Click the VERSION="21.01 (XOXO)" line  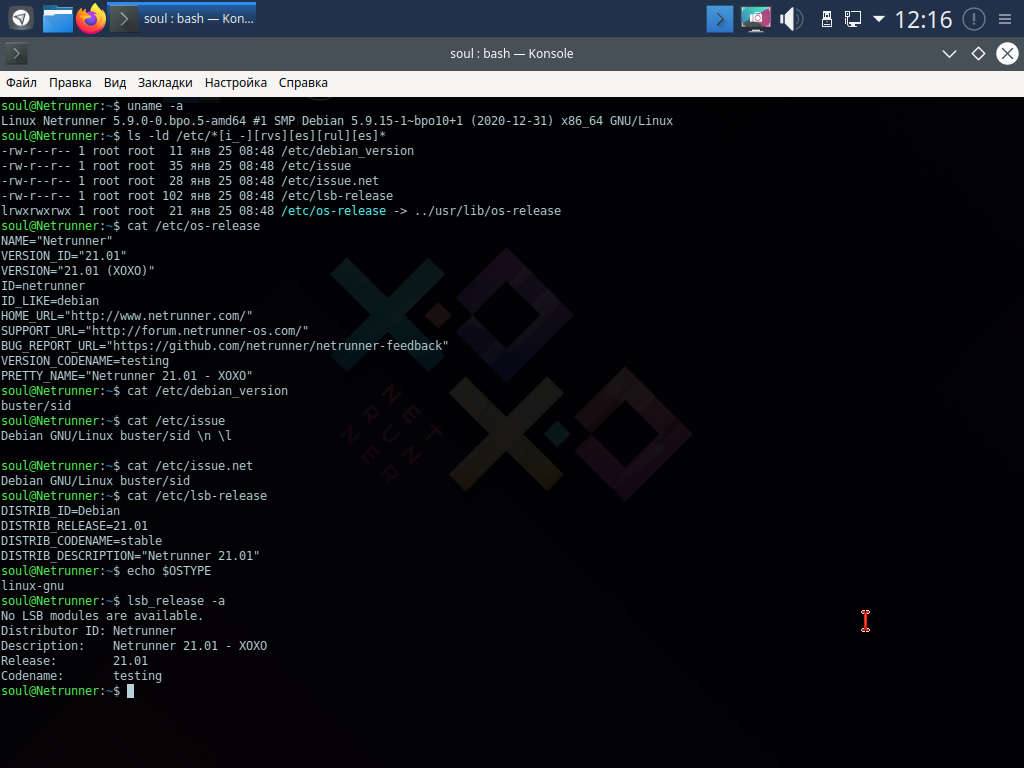click(x=78, y=271)
